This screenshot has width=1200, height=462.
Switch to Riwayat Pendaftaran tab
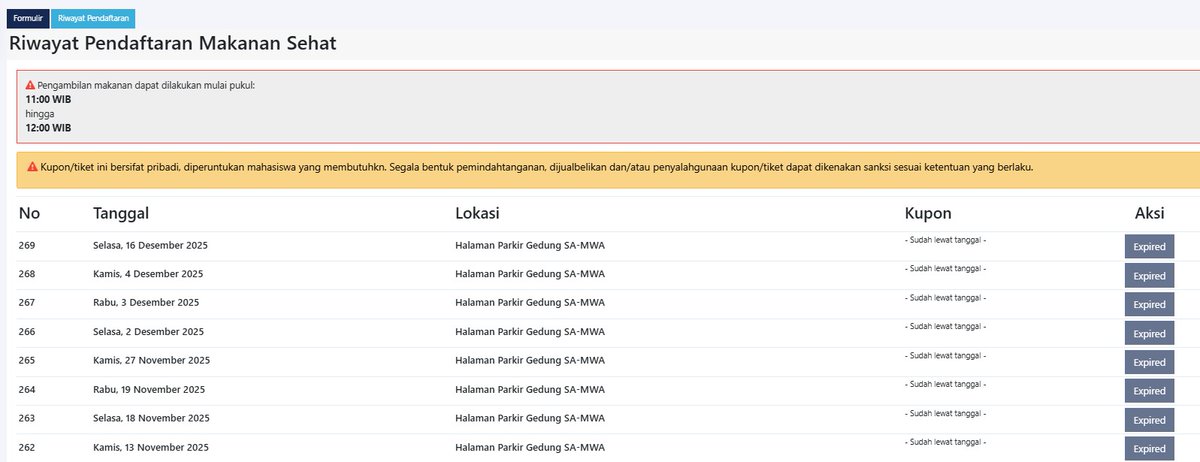93,18
